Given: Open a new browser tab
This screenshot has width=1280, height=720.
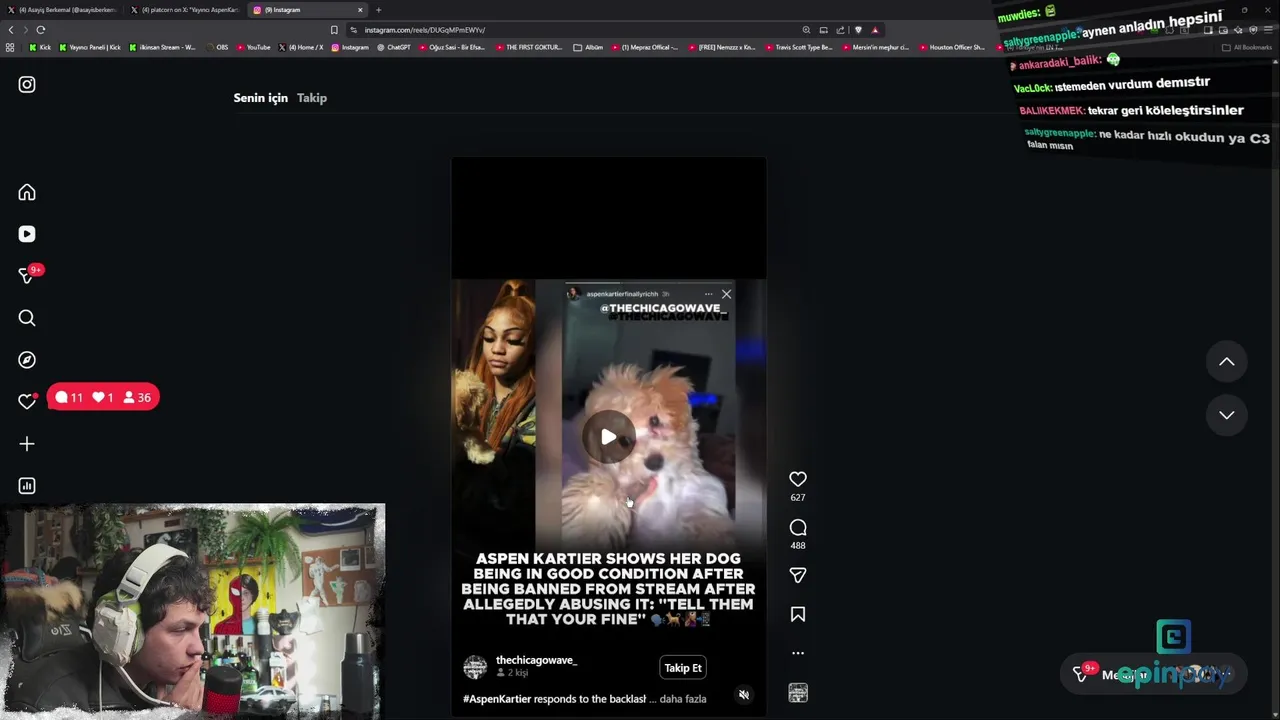Looking at the screenshot, I should point(378,10).
